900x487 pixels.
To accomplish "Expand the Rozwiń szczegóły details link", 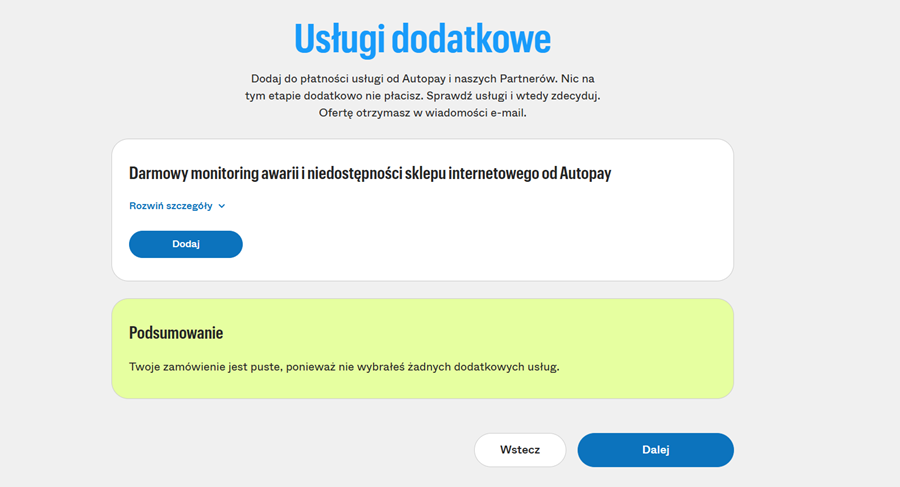I will coord(171,206).
